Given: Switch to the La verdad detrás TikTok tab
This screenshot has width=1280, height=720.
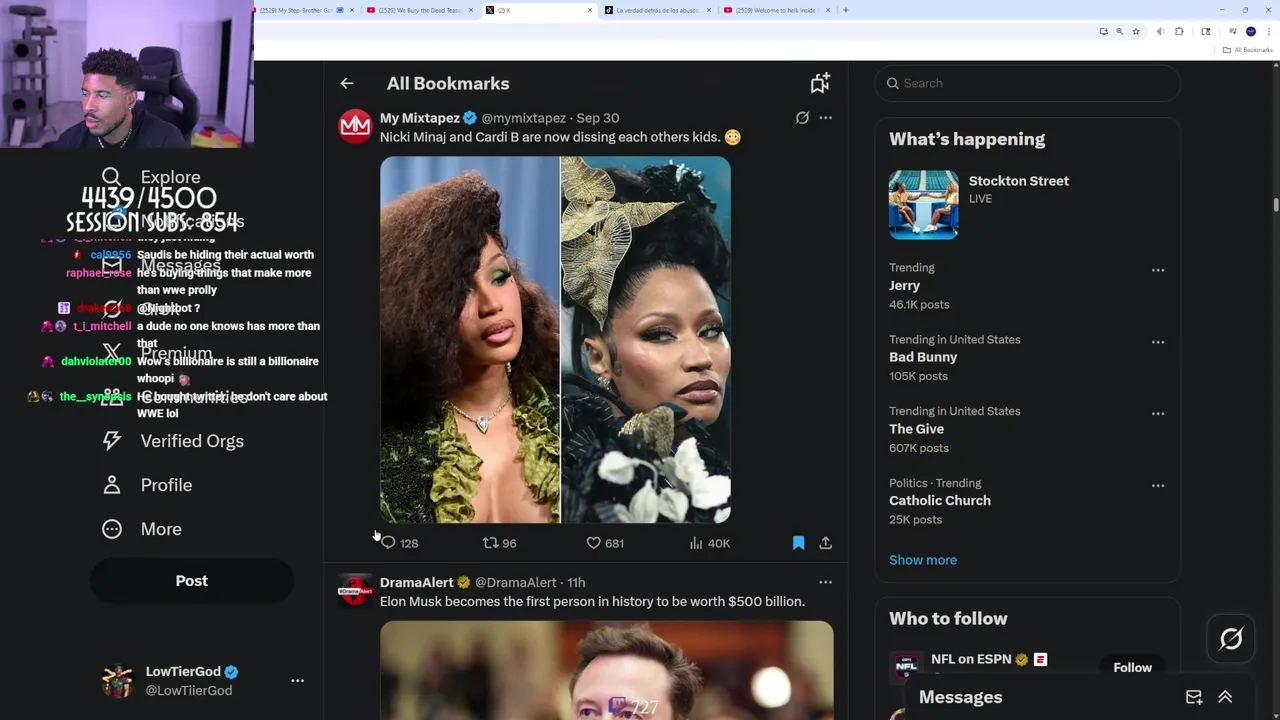Looking at the screenshot, I should (x=656, y=10).
